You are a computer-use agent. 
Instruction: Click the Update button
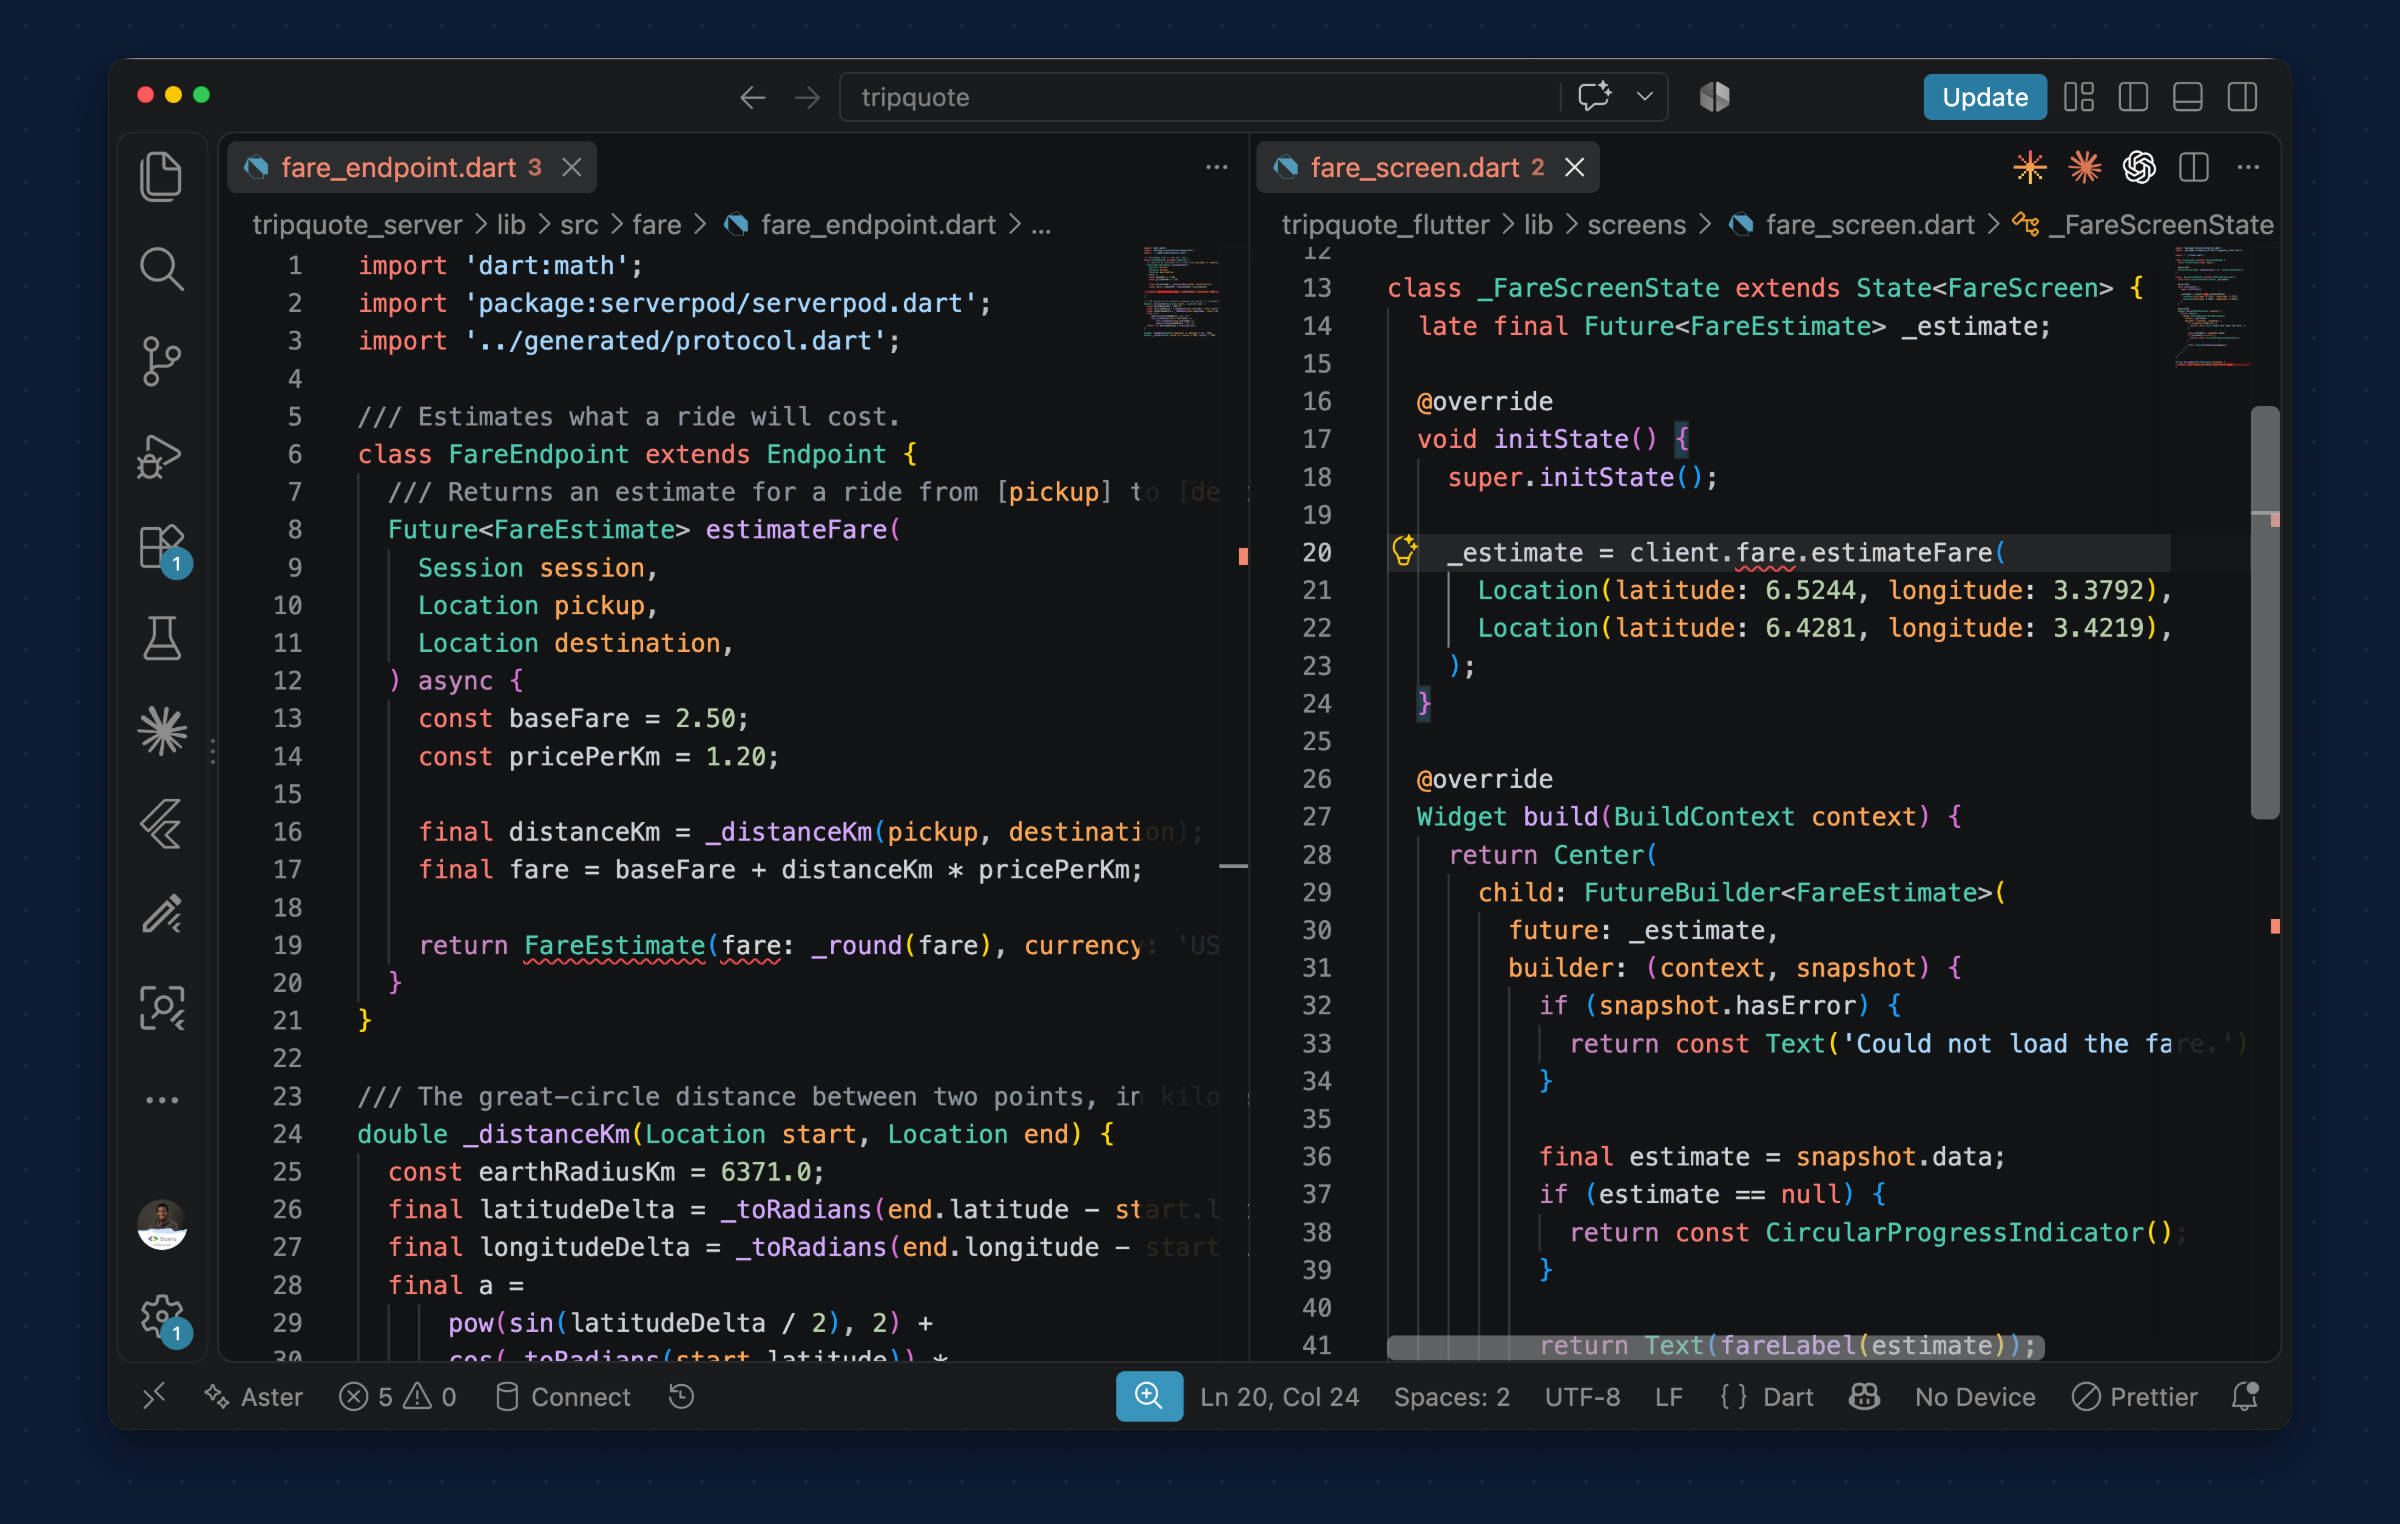click(1984, 97)
